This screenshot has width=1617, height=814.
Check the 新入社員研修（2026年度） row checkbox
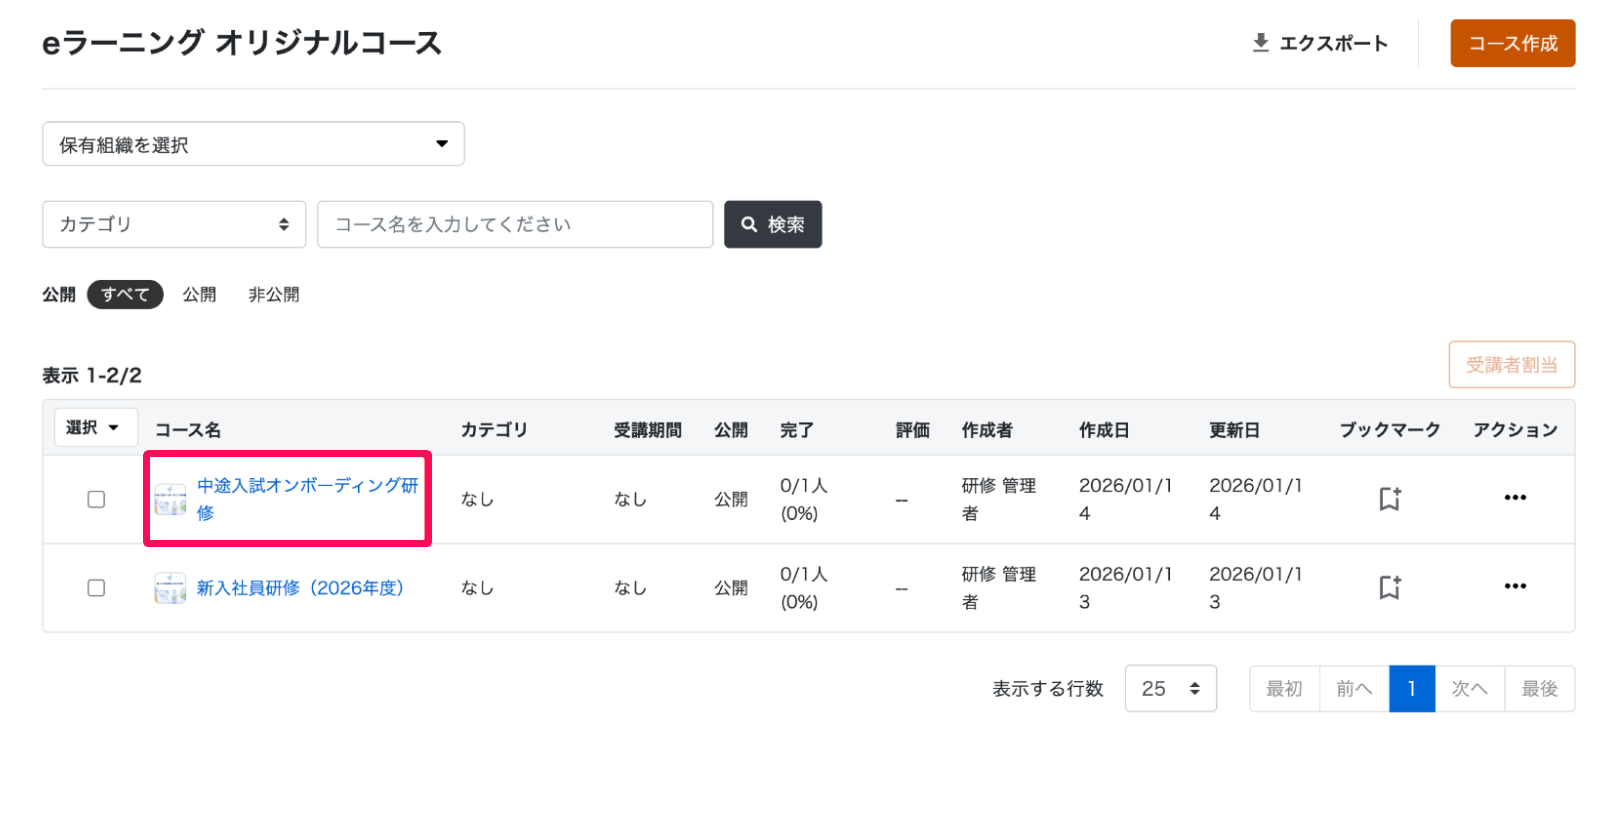96,588
